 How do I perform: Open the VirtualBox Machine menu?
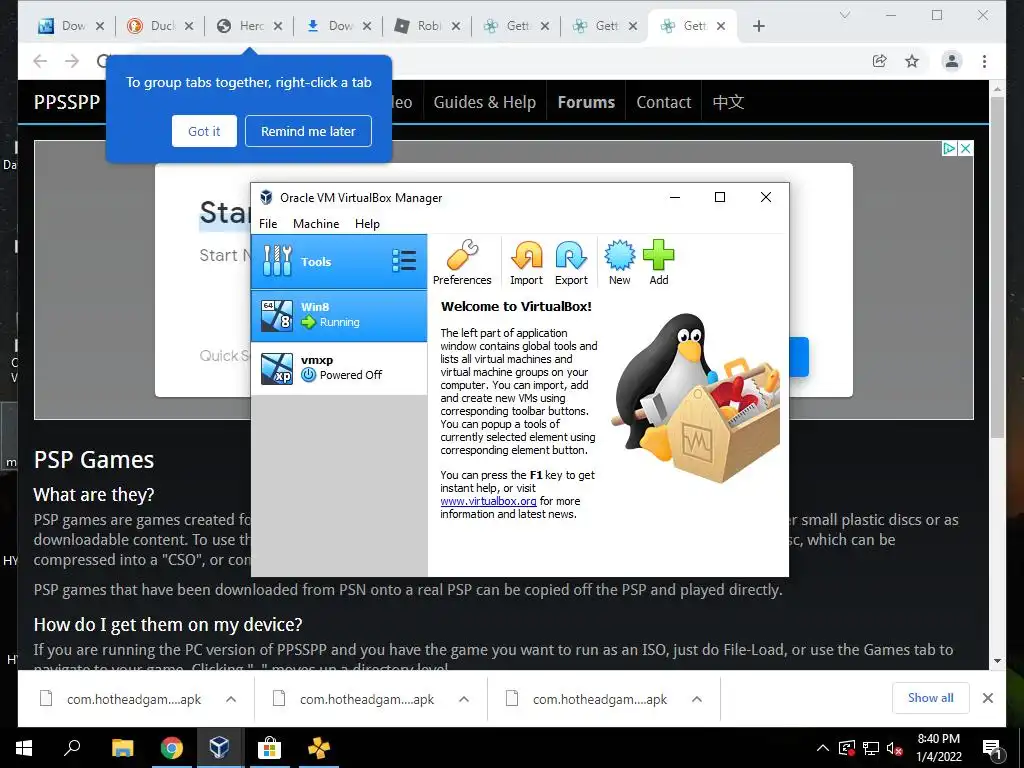click(316, 223)
